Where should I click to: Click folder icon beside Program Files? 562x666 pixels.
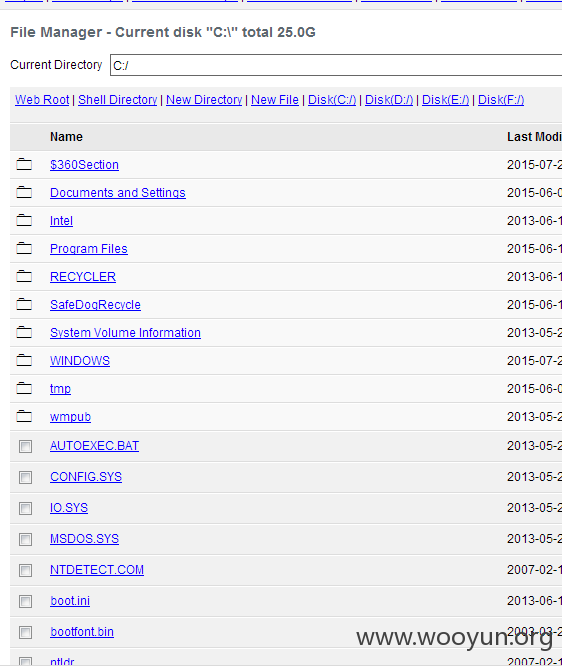tap(24, 248)
